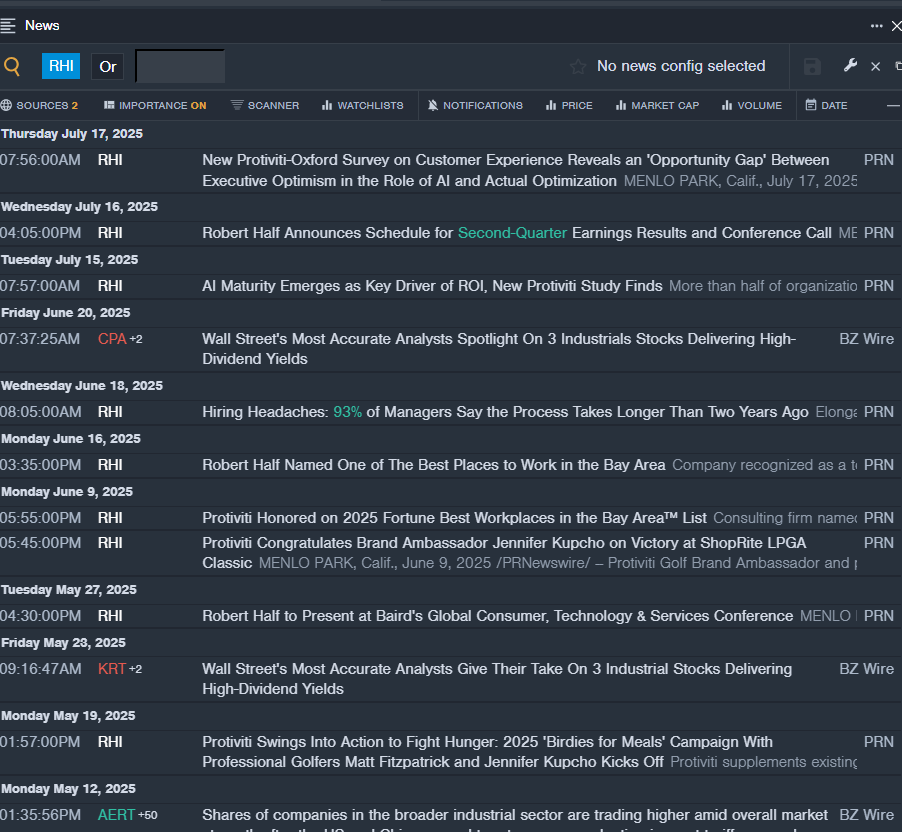
Task: Toggle the Or search operator
Action: 108,67
